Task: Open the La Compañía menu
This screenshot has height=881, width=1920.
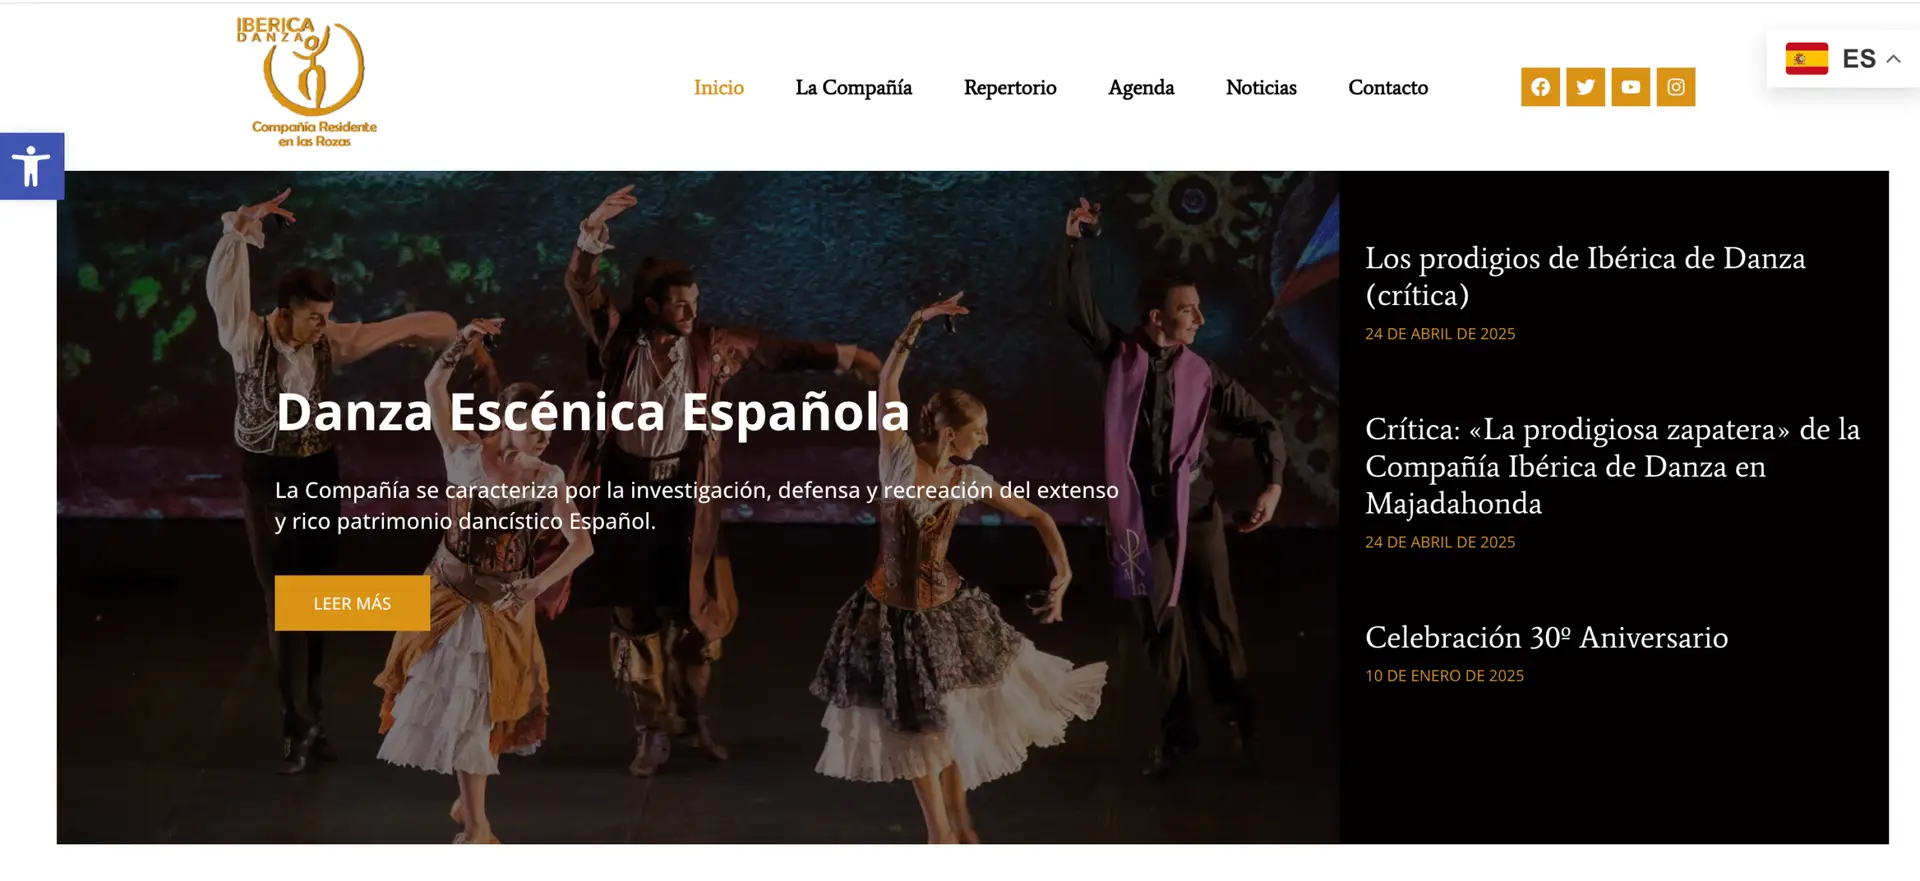Action: (x=853, y=88)
